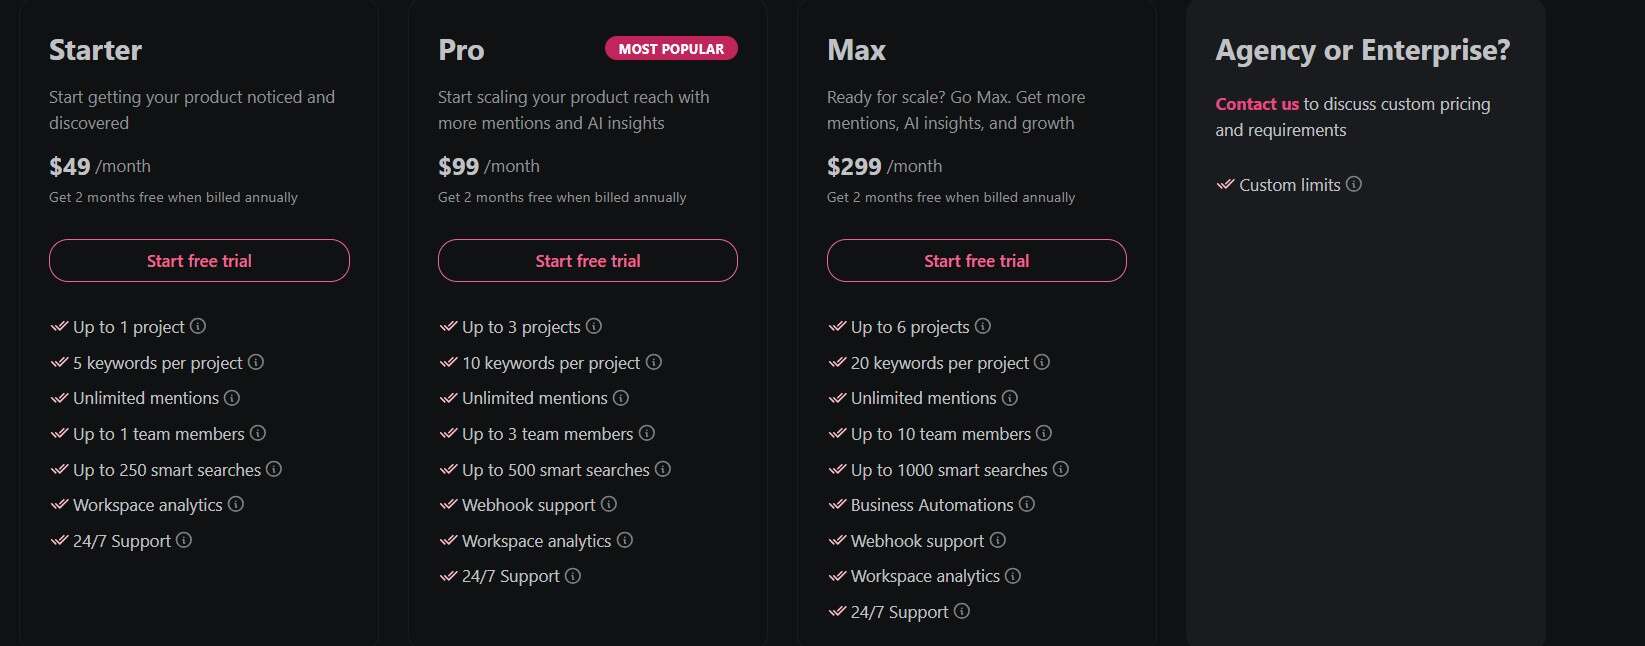Start free trial for the Pro plan
The width and height of the screenshot is (1645, 646).
pyautogui.click(x=587, y=261)
